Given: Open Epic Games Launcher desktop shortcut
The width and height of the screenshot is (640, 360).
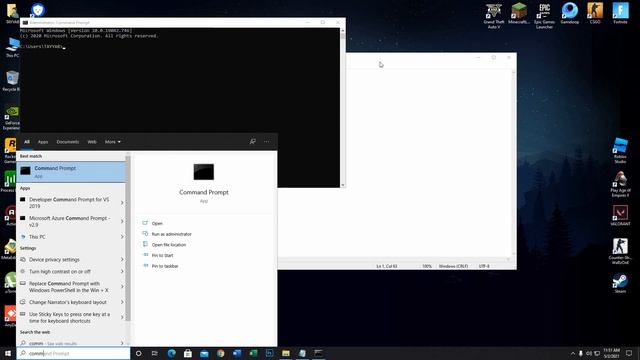Looking at the screenshot, I should point(544,16).
